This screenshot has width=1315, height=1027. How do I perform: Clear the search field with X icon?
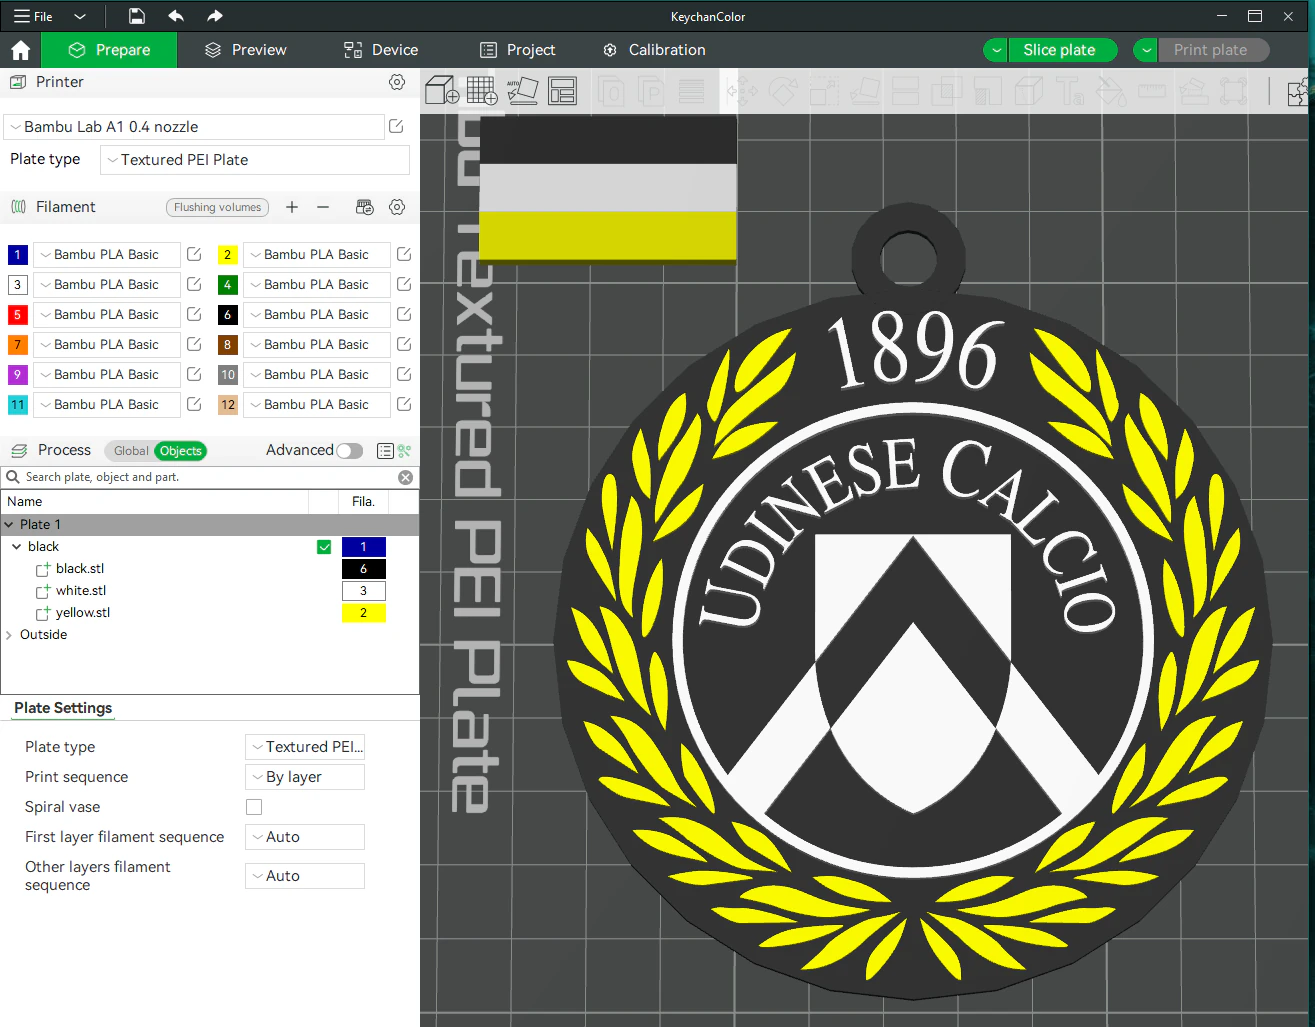405,477
